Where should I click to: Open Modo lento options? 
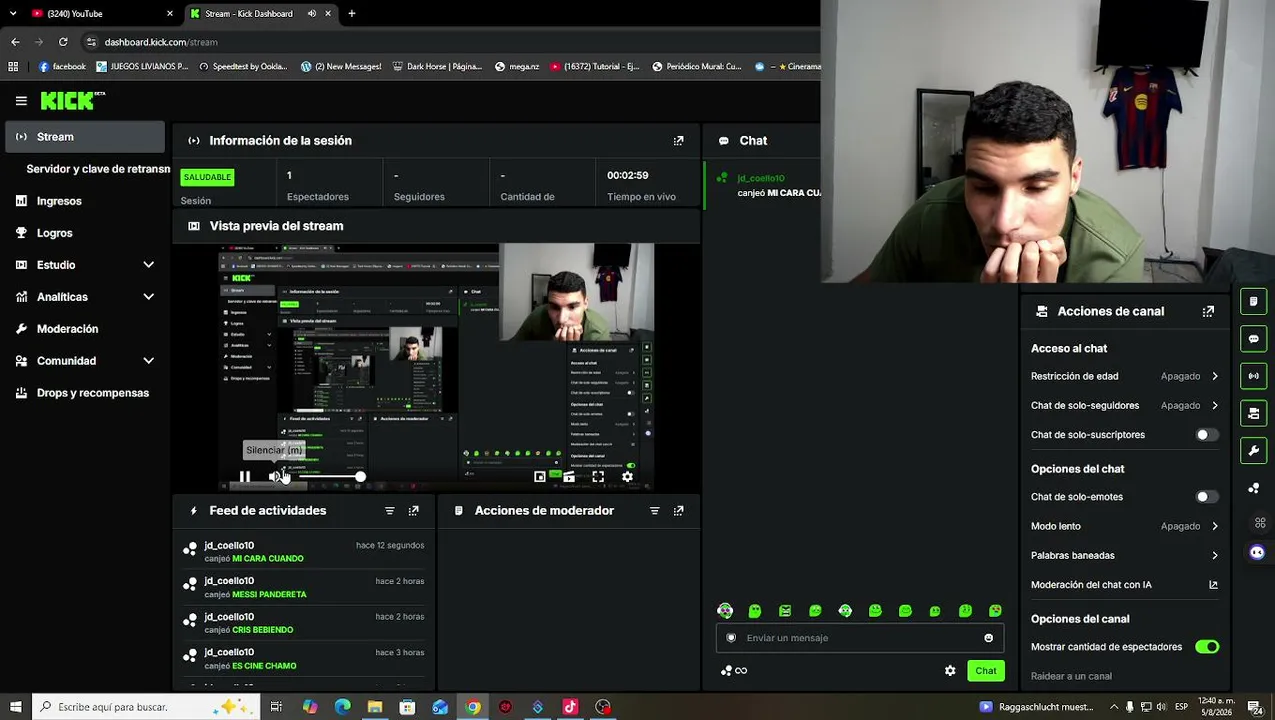[1125, 526]
